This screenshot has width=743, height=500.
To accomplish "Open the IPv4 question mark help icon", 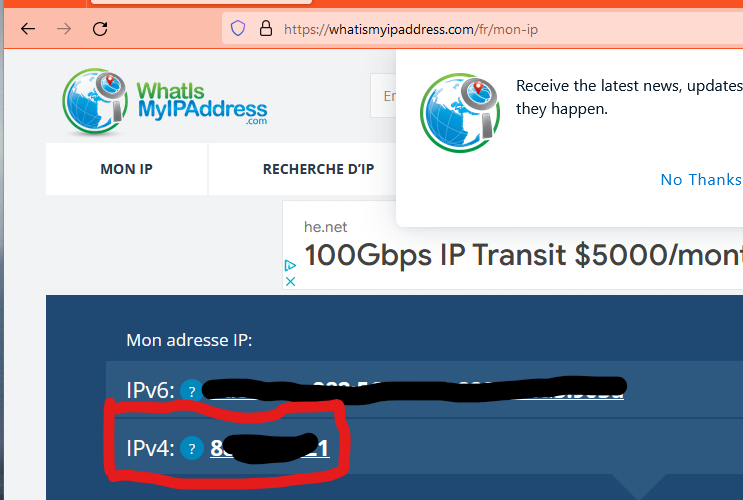I will click(191, 448).
